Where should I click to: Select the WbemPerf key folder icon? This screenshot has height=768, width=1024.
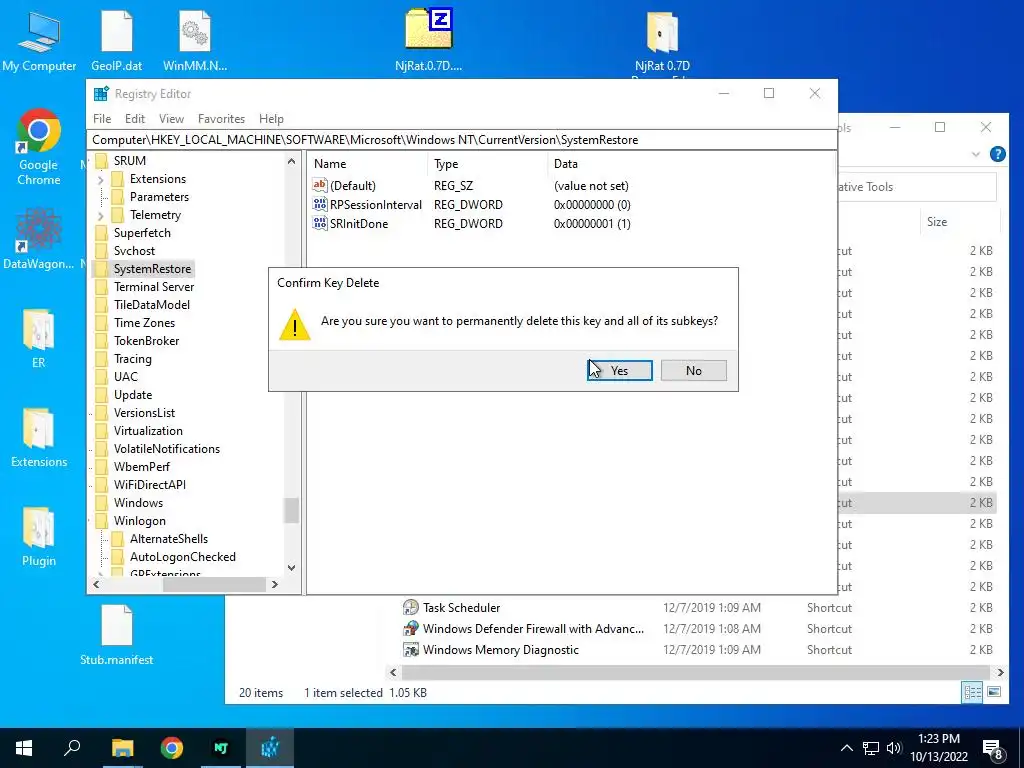tap(101, 467)
